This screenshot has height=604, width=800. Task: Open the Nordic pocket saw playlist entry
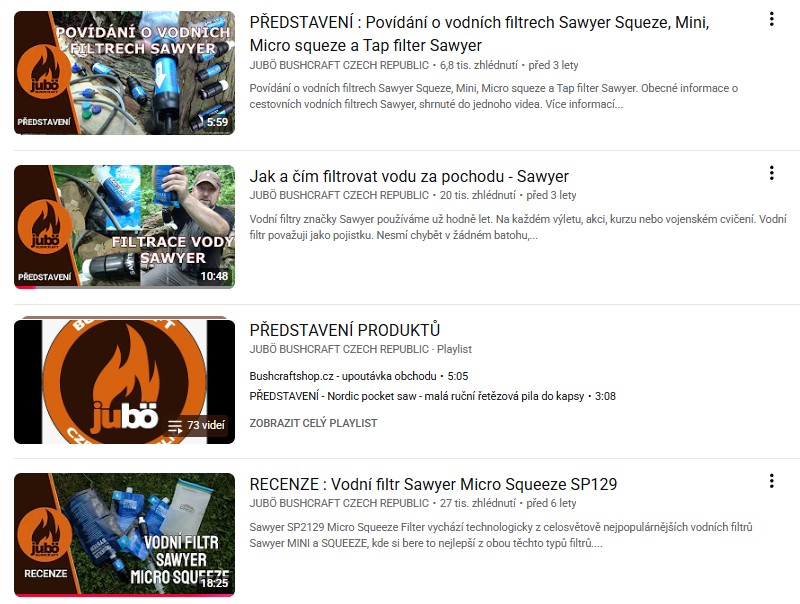coord(432,396)
